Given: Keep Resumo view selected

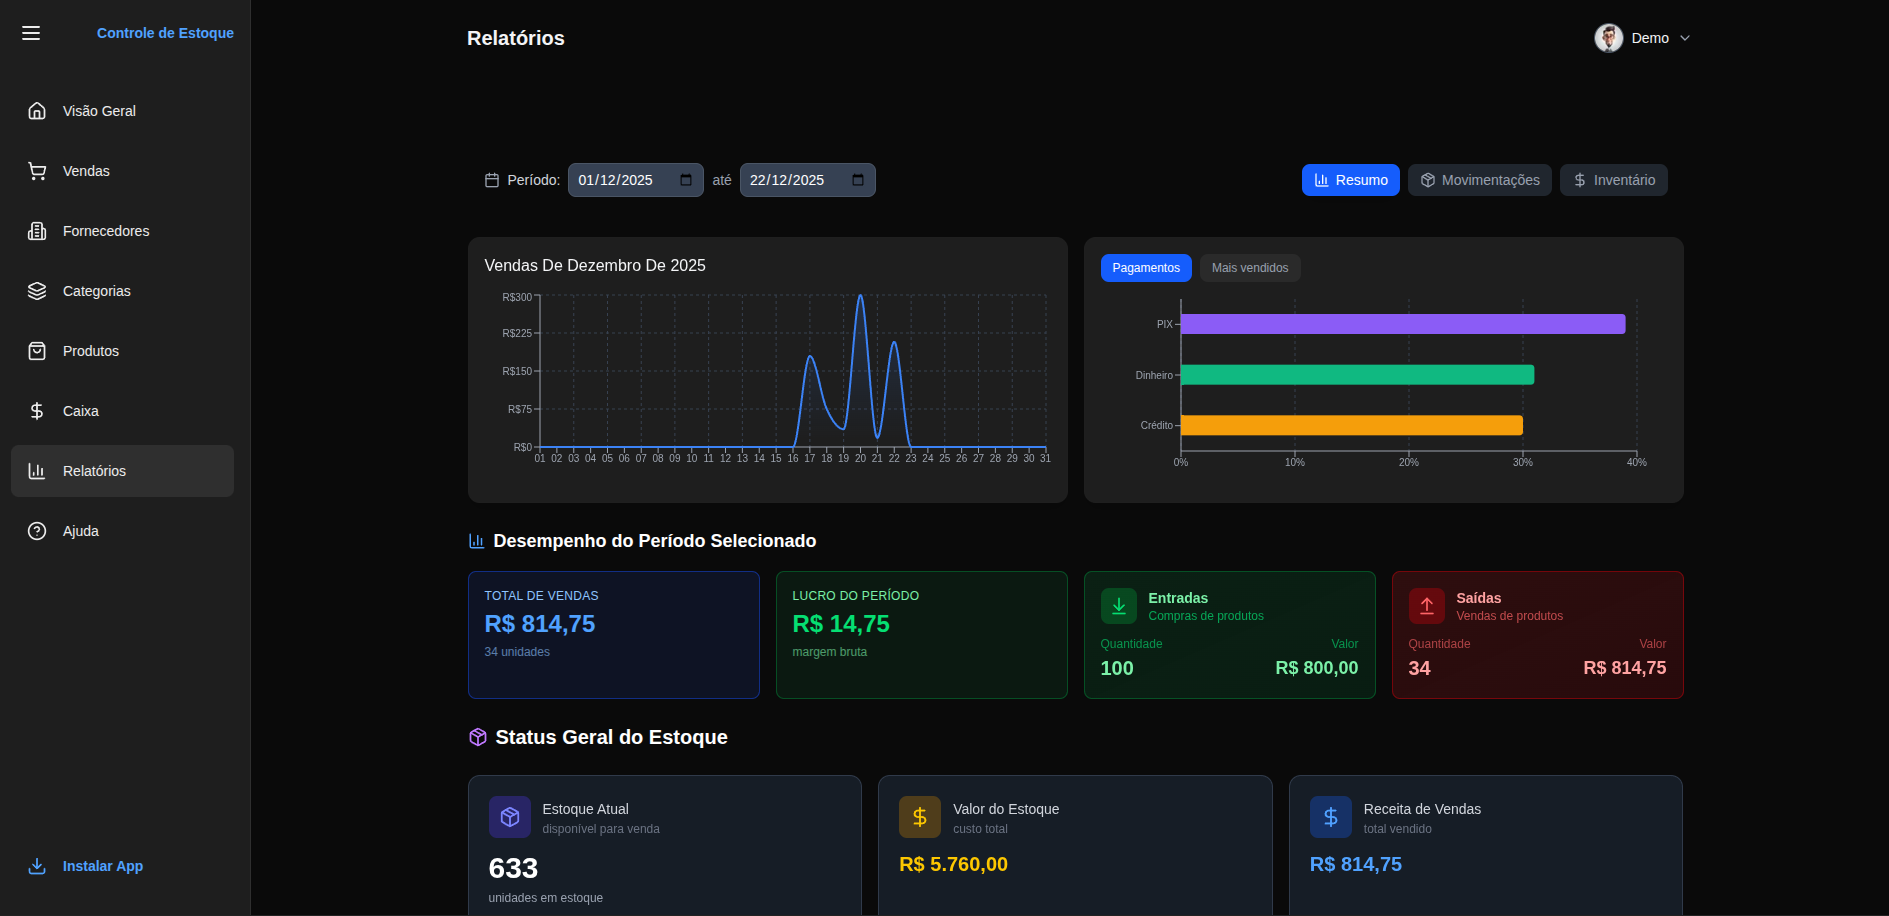Looking at the screenshot, I should click(1350, 180).
